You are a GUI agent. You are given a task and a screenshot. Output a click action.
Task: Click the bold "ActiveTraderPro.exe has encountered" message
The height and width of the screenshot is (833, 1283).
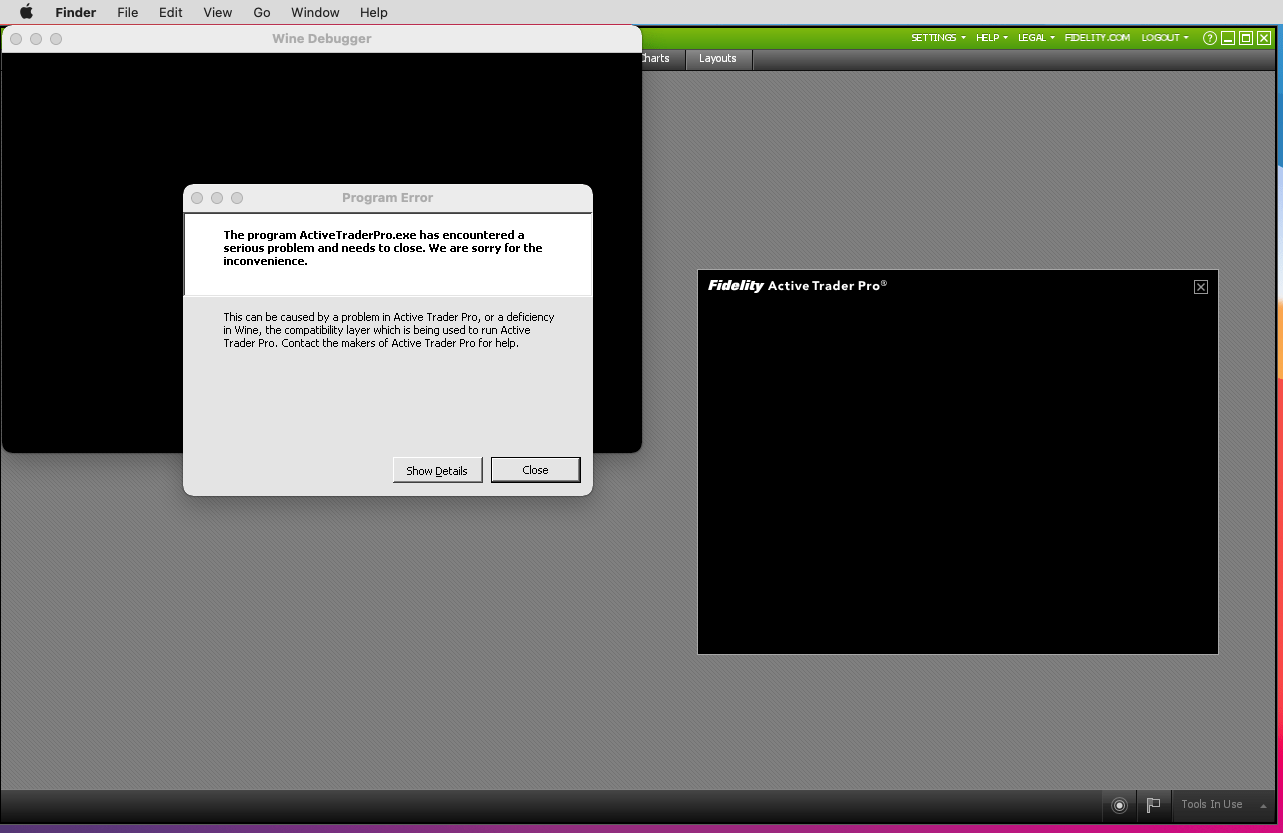(x=383, y=248)
